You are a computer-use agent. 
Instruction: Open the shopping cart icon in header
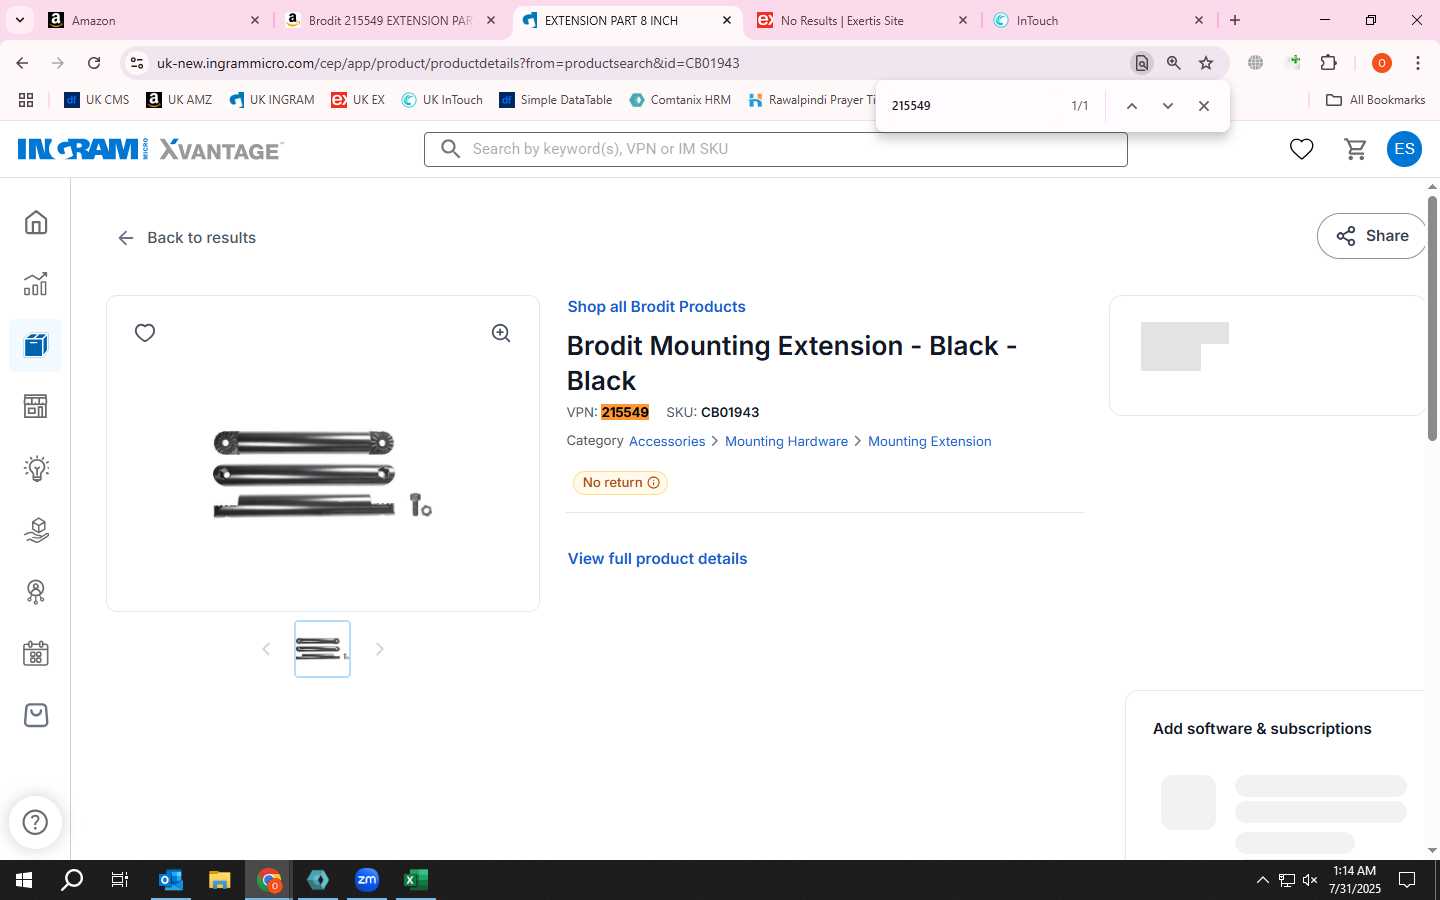[1356, 149]
